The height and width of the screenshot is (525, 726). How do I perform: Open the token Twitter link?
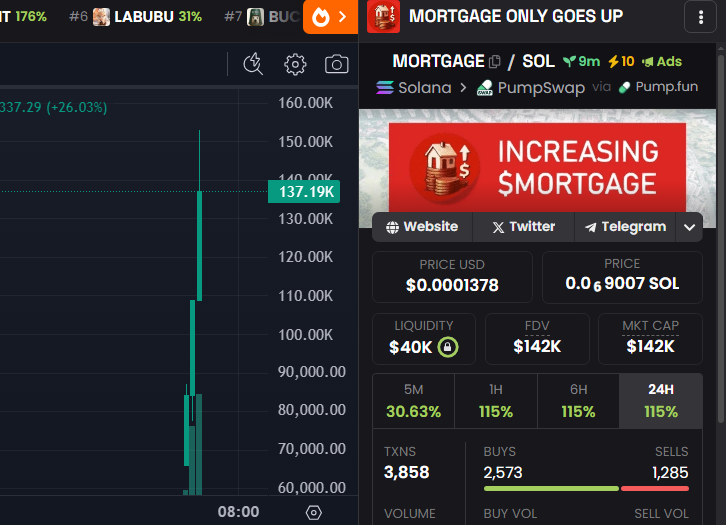click(x=523, y=227)
